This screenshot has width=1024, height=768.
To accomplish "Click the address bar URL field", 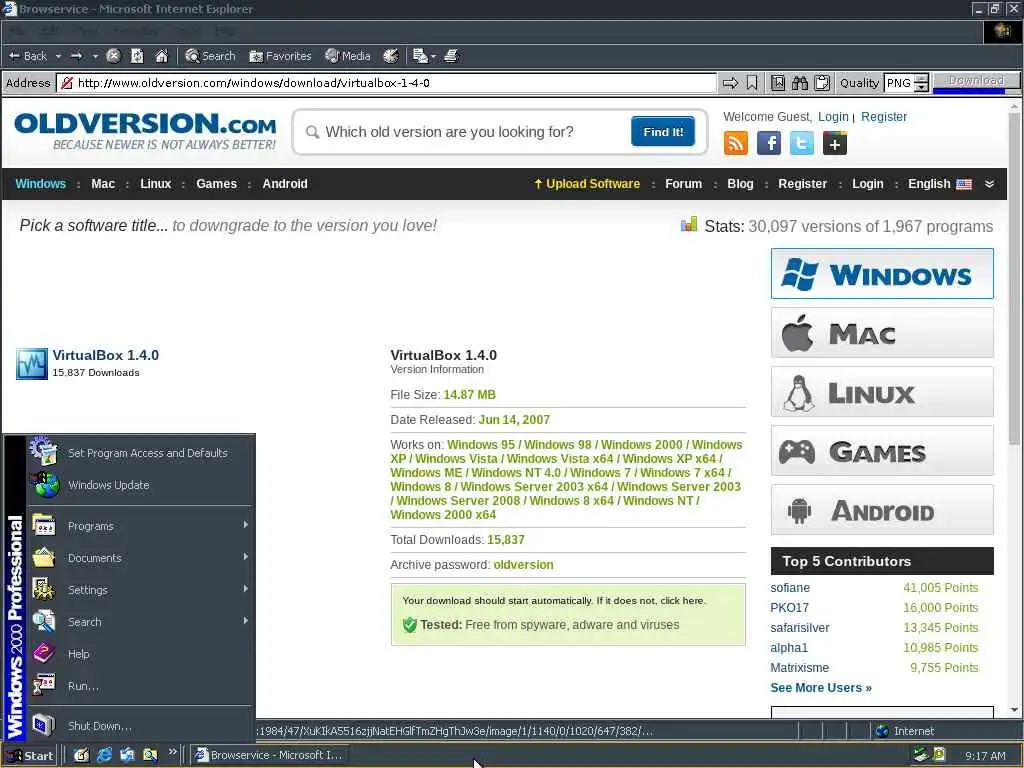I will pos(387,83).
